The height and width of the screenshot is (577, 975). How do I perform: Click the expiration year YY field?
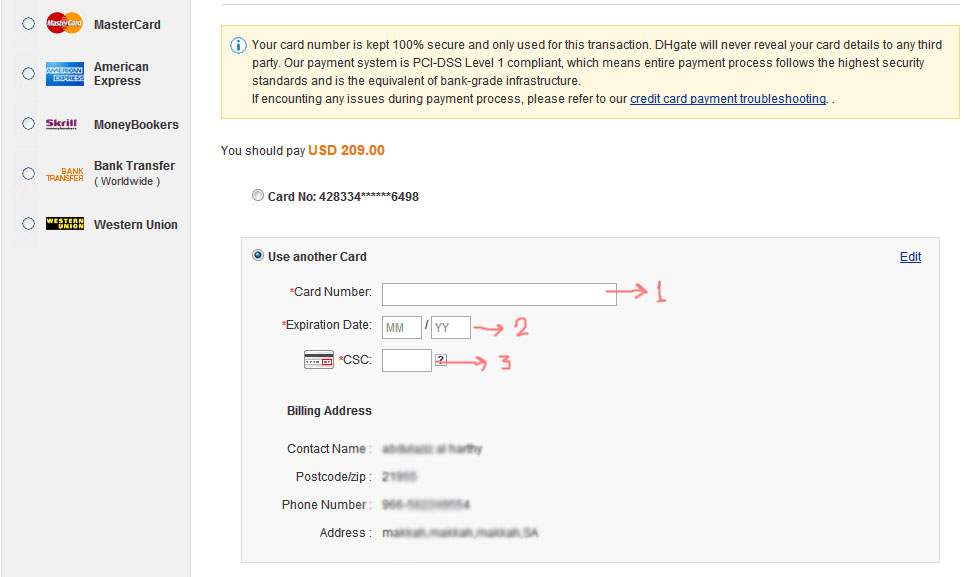pyautogui.click(x=450, y=327)
